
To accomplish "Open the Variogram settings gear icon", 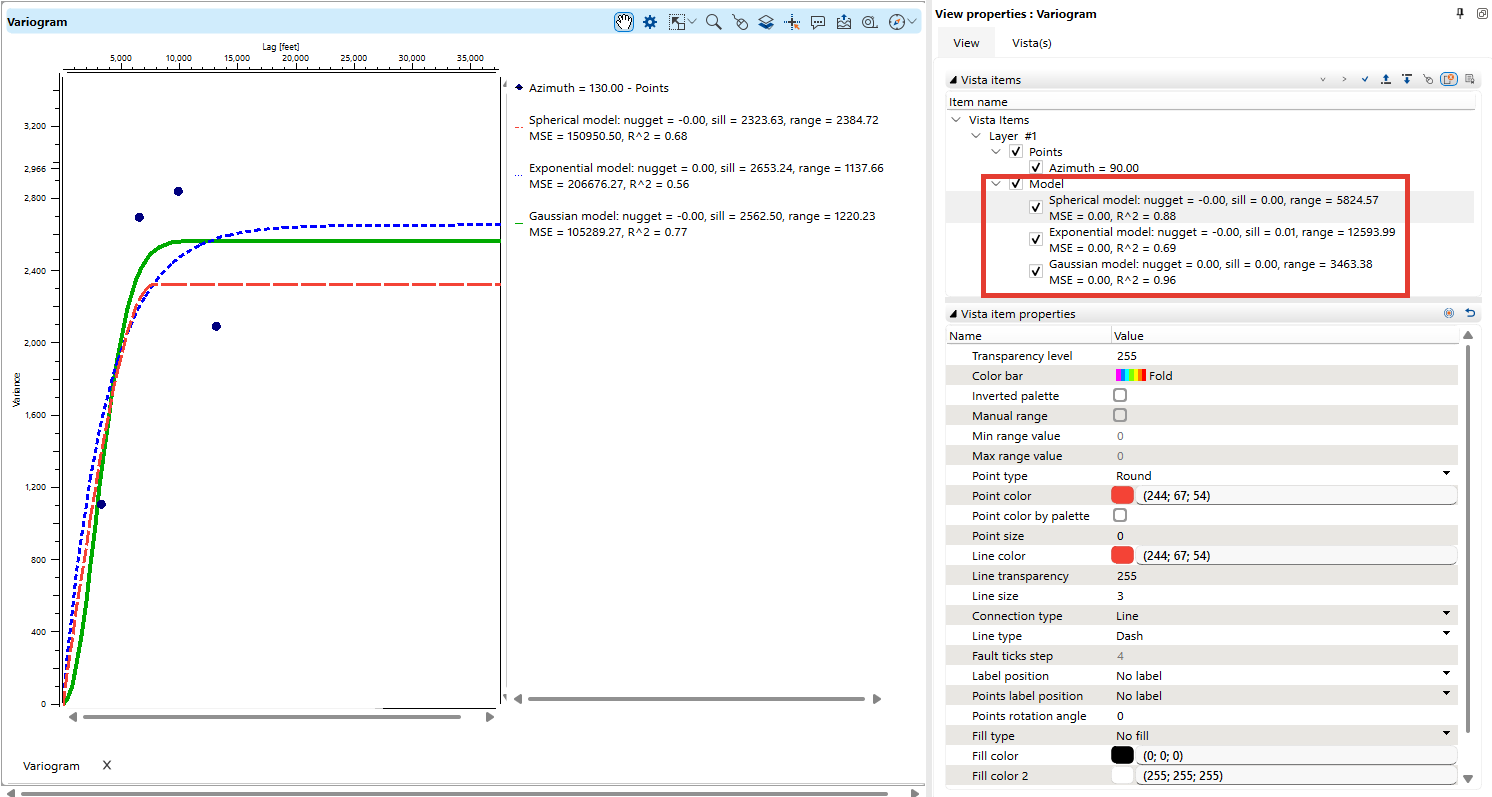I will tap(650, 21).
